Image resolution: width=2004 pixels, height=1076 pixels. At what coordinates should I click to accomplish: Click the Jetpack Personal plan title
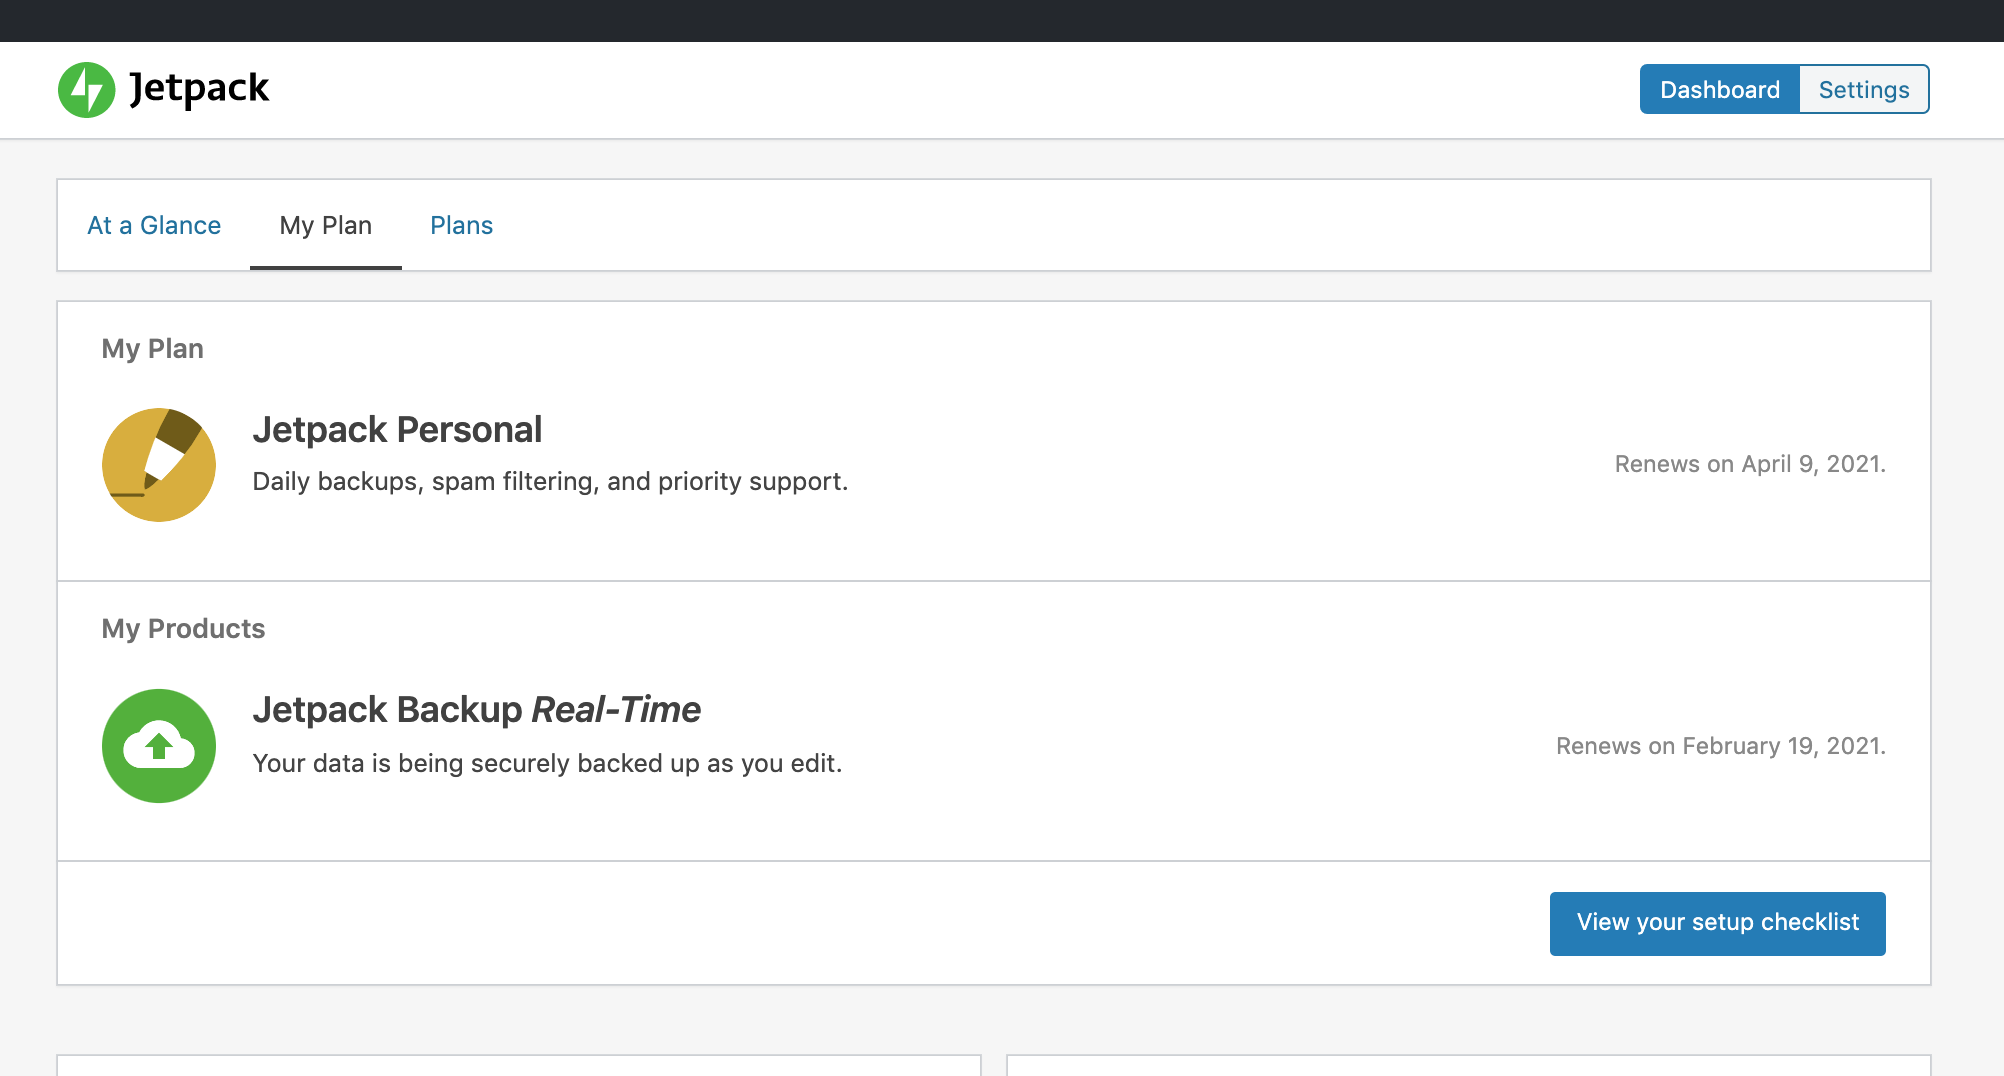[x=397, y=430]
